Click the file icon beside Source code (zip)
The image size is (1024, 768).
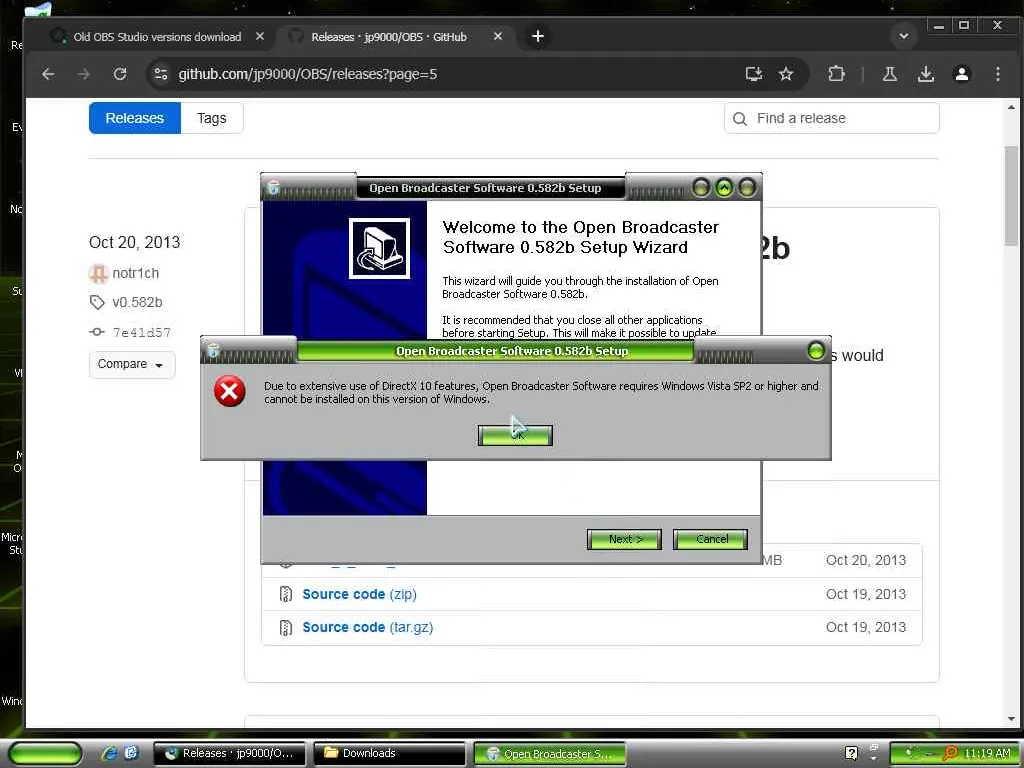coord(285,594)
